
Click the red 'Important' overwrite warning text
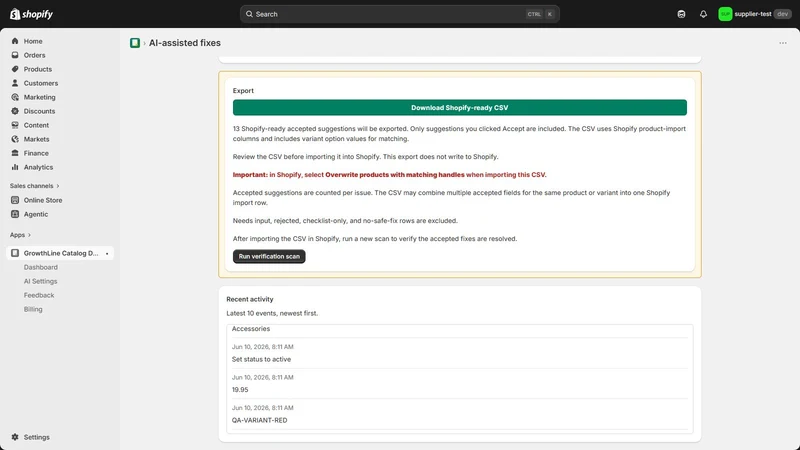pyautogui.click(x=389, y=174)
